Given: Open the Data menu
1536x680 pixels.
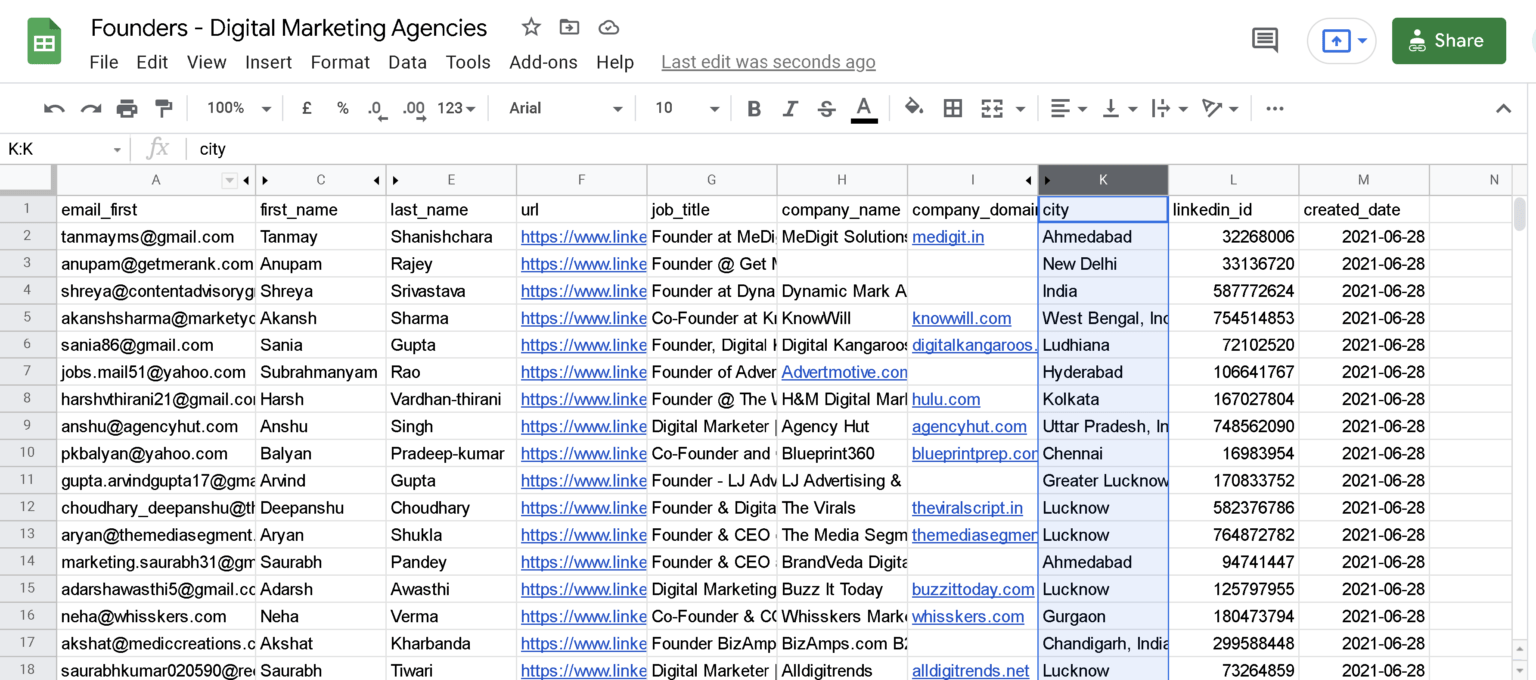Looking at the screenshot, I should point(407,62).
